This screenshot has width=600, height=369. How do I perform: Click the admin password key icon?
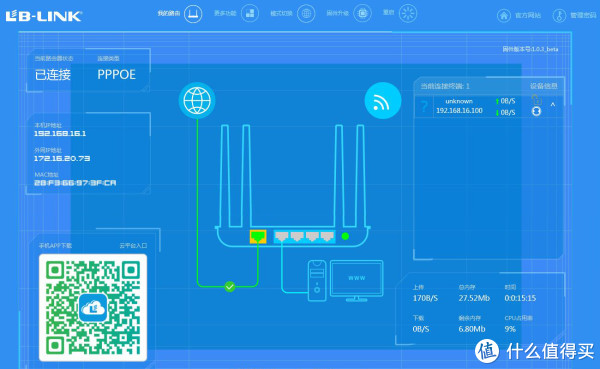(559, 16)
